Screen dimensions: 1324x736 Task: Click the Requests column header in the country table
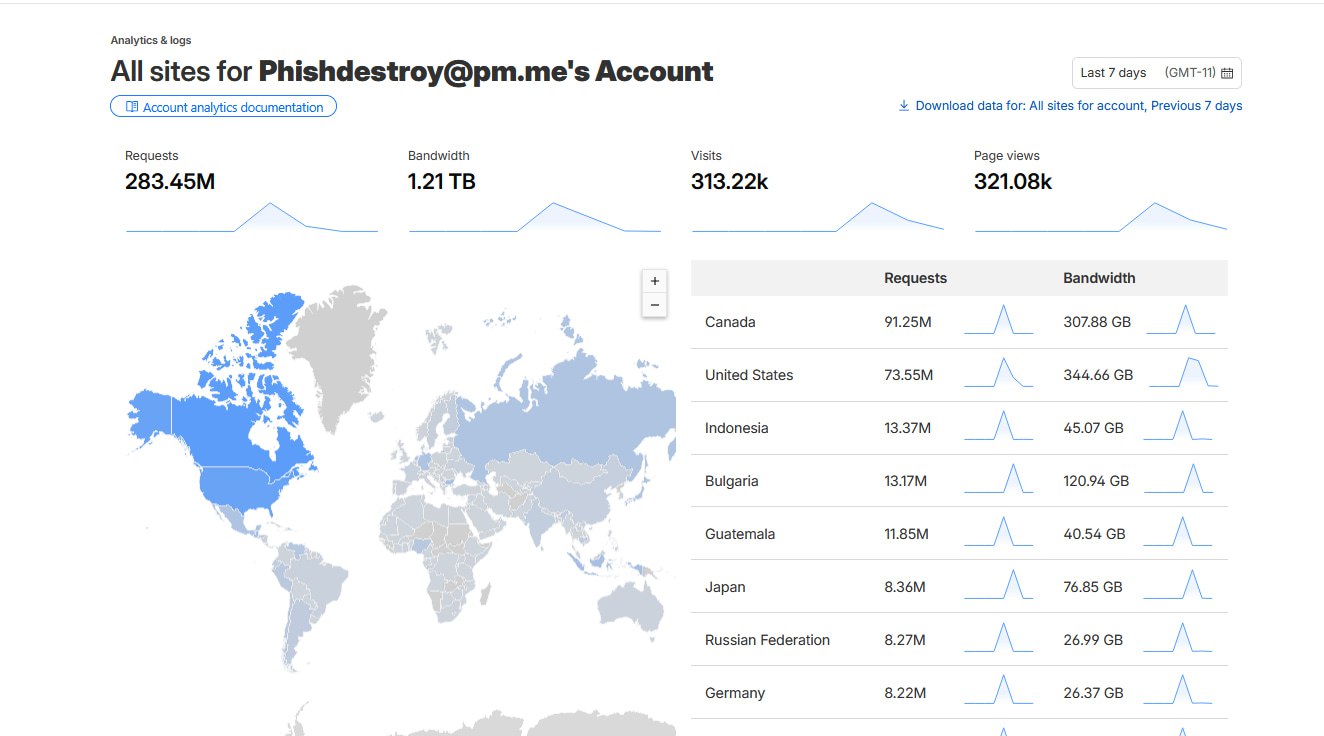914,277
